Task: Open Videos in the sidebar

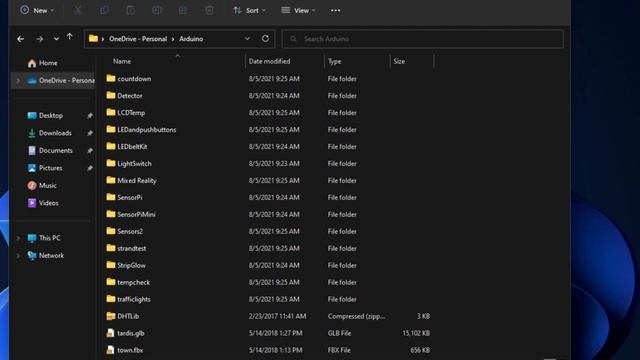Action: [x=43, y=203]
